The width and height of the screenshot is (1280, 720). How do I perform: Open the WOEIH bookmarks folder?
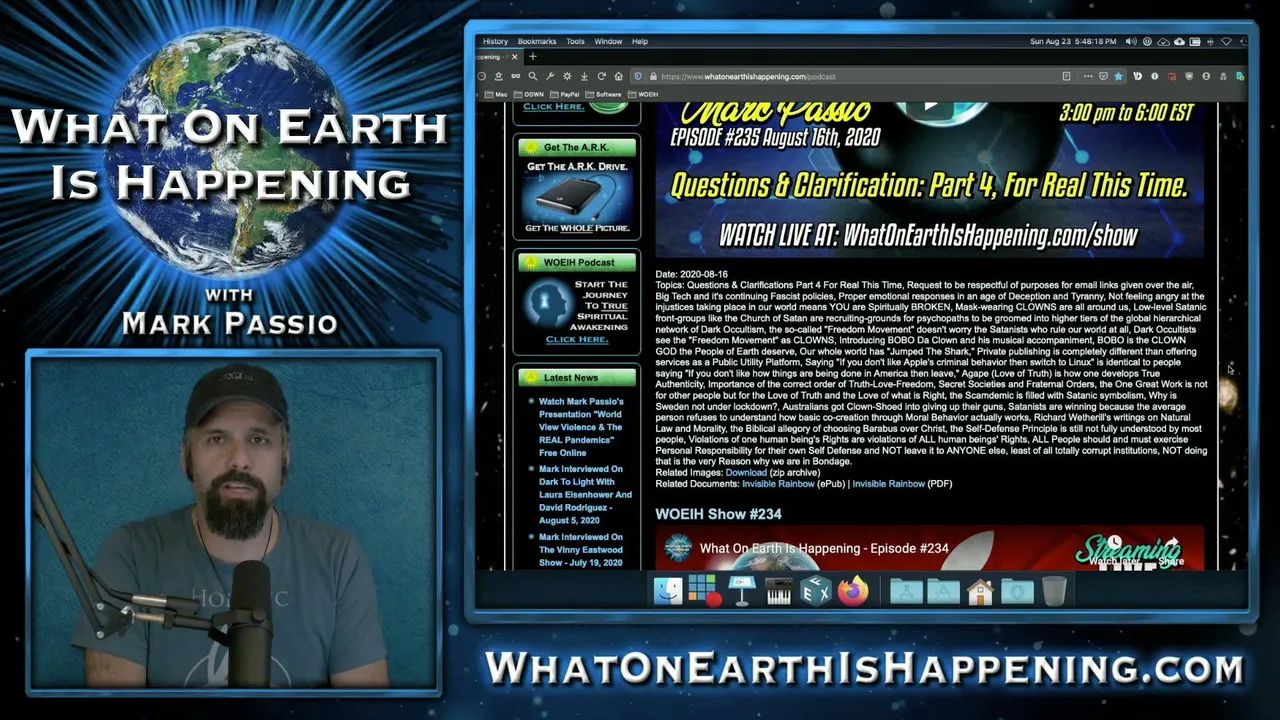[x=644, y=94]
